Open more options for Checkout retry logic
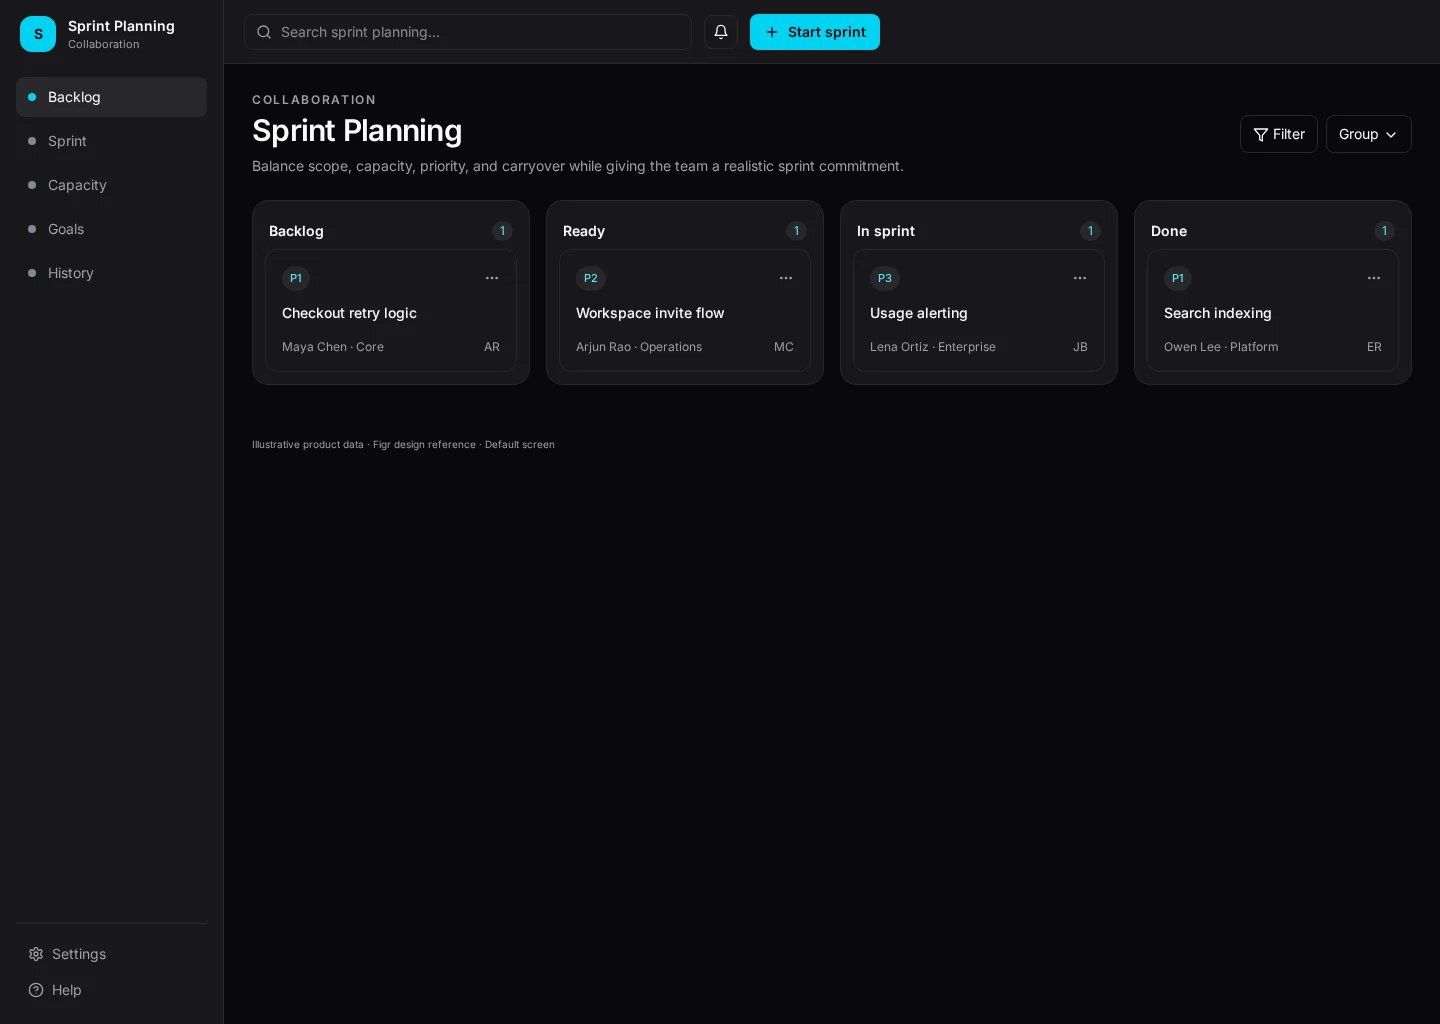This screenshot has width=1440, height=1024. point(492,278)
